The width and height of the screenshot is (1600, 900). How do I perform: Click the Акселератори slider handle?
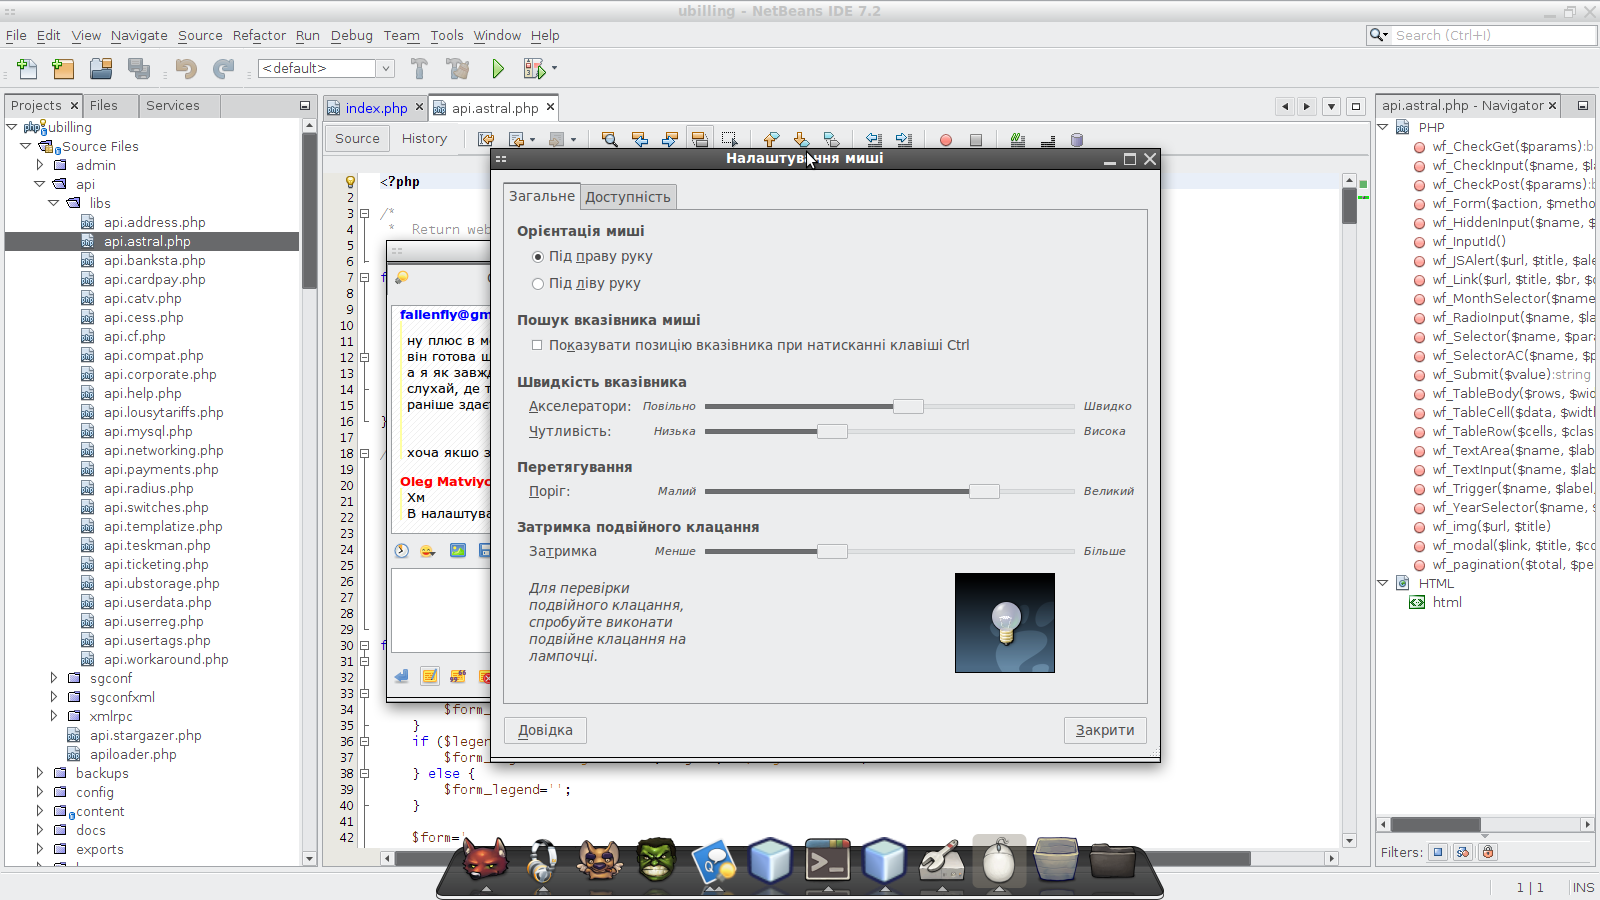coord(908,406)
